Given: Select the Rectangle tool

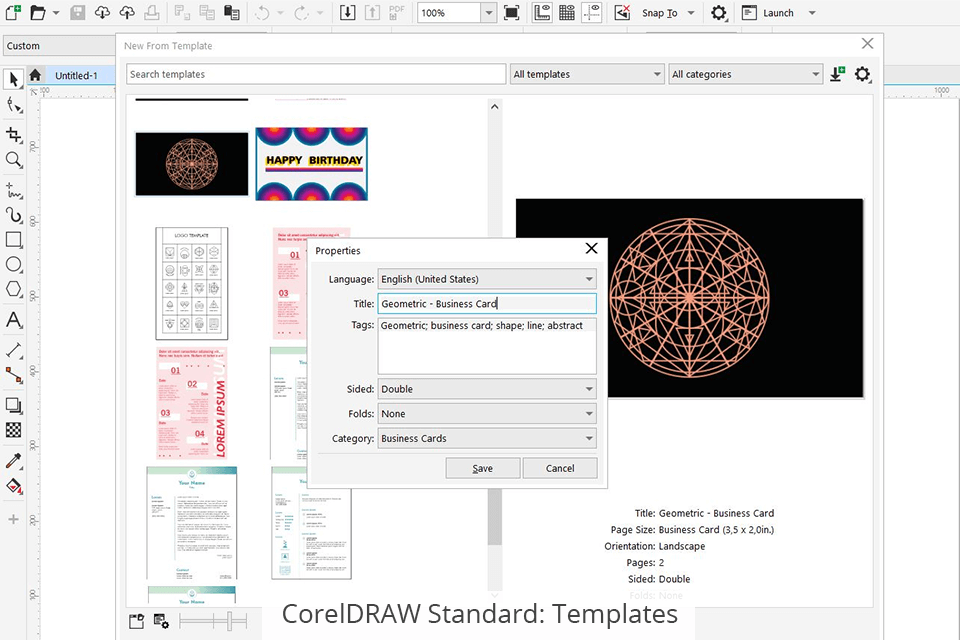Looking at the screenshot, I should [13, 239].
